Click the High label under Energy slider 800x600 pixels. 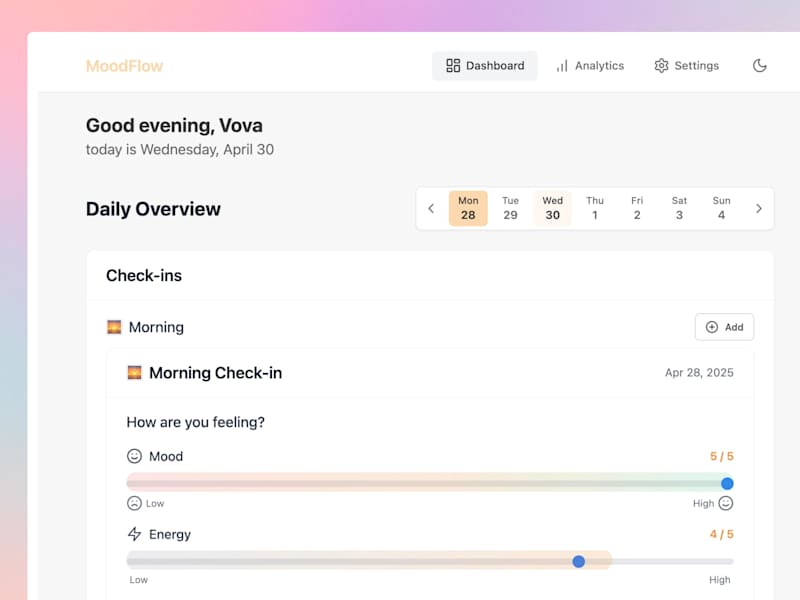[719, 580]
